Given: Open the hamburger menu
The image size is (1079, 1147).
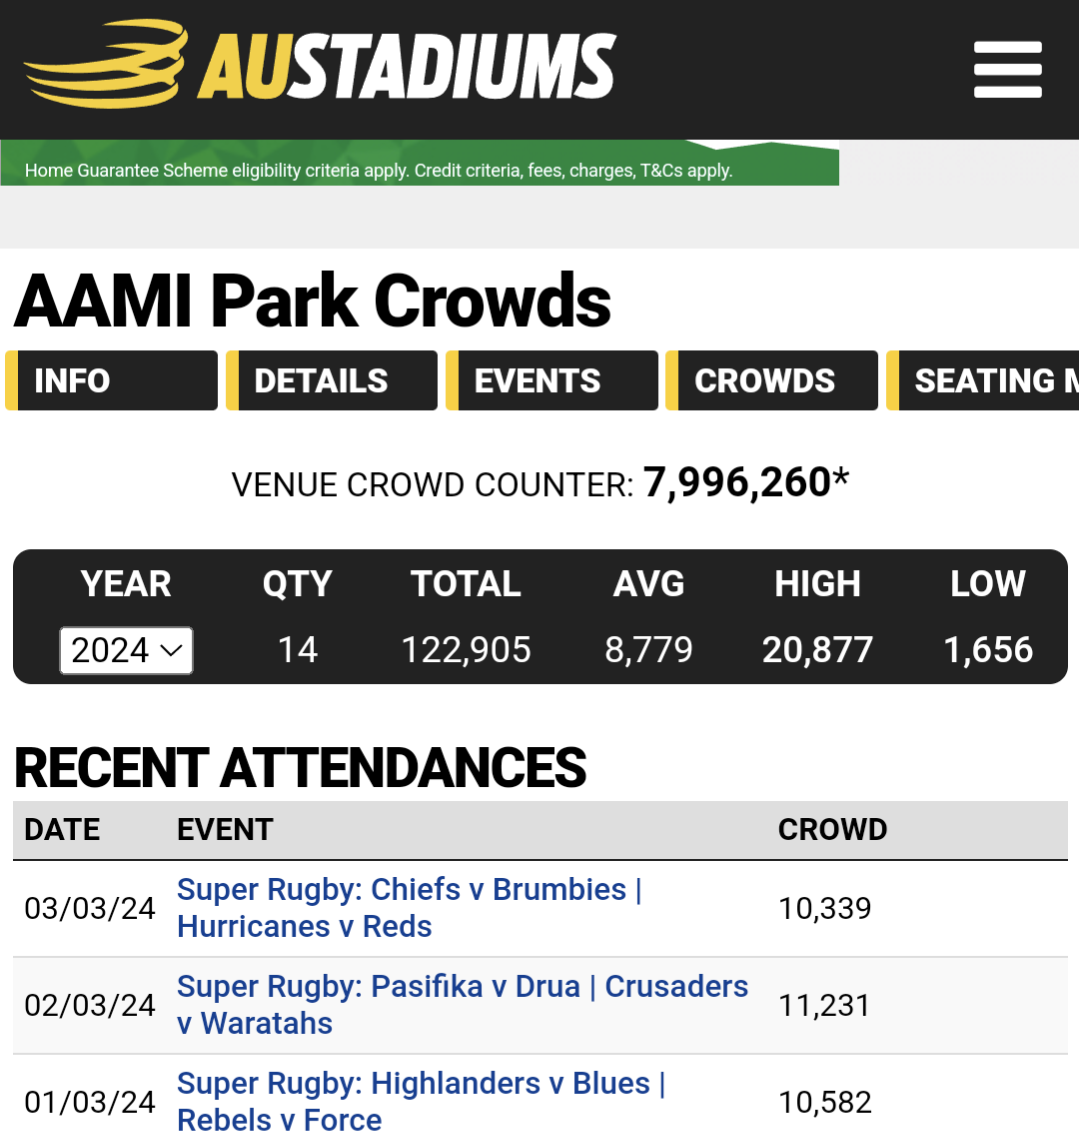Looking at the screenshot, I should pos(1007,69).
